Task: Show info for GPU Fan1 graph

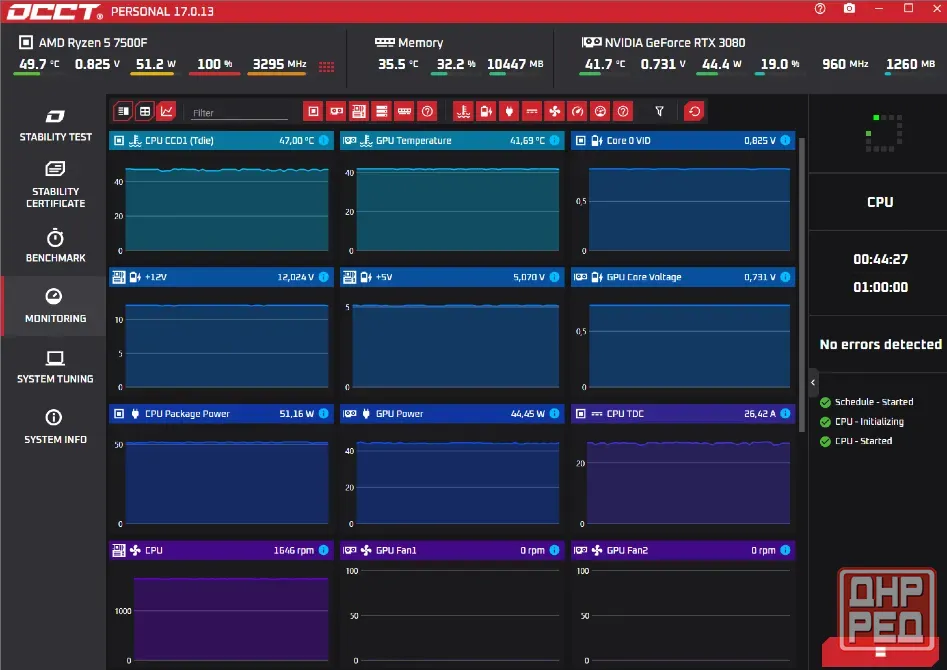Action: coord(554,550)
